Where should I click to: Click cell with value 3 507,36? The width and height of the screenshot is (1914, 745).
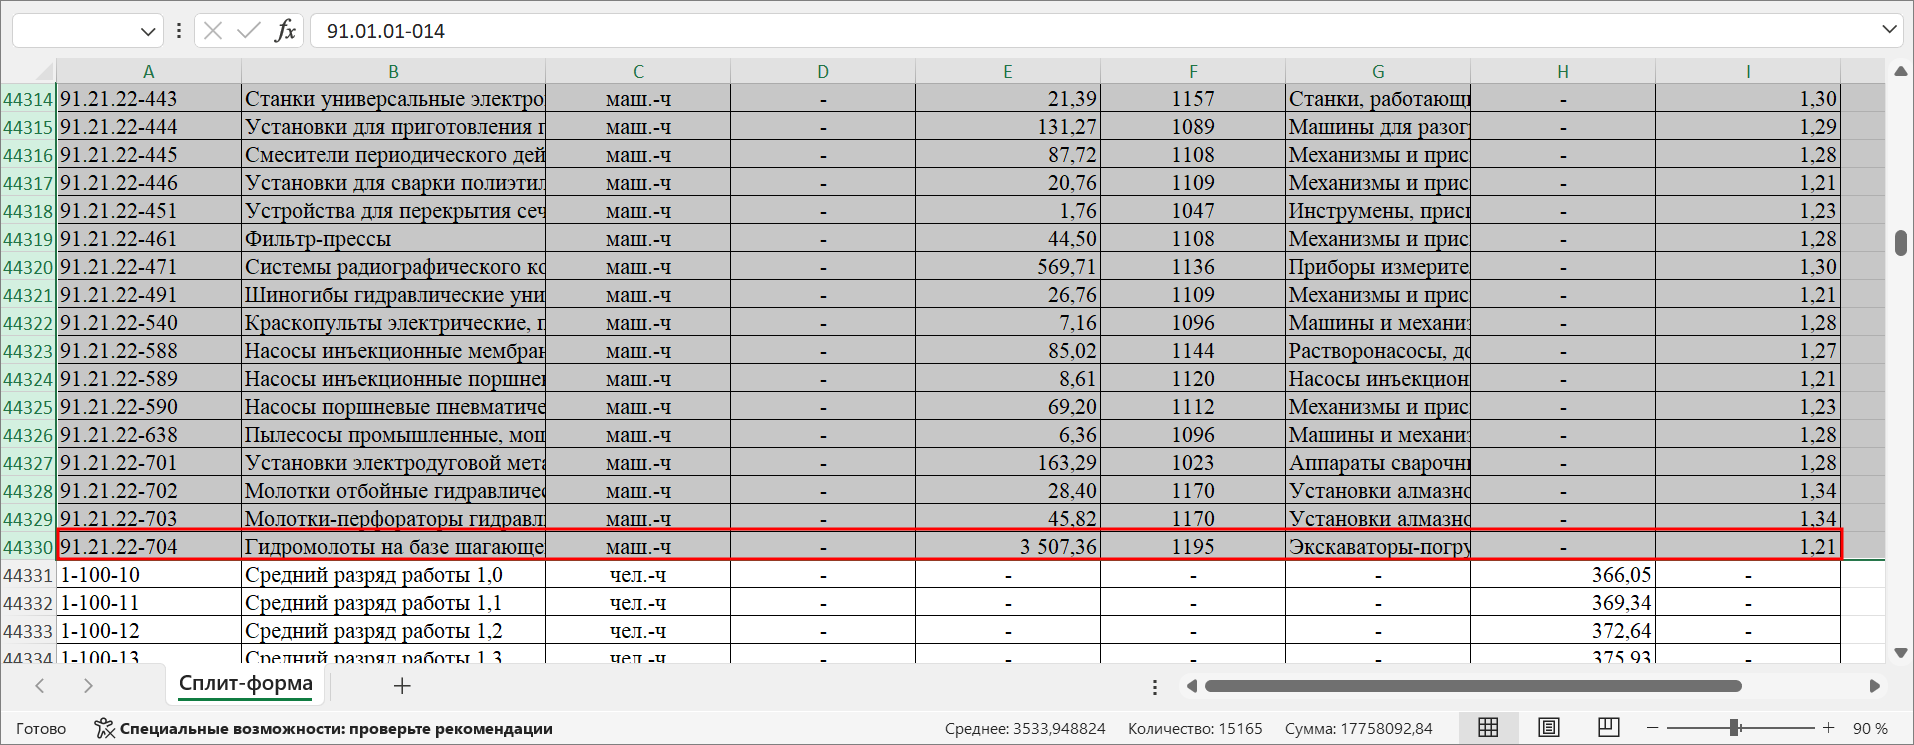tap(1007, 547)
